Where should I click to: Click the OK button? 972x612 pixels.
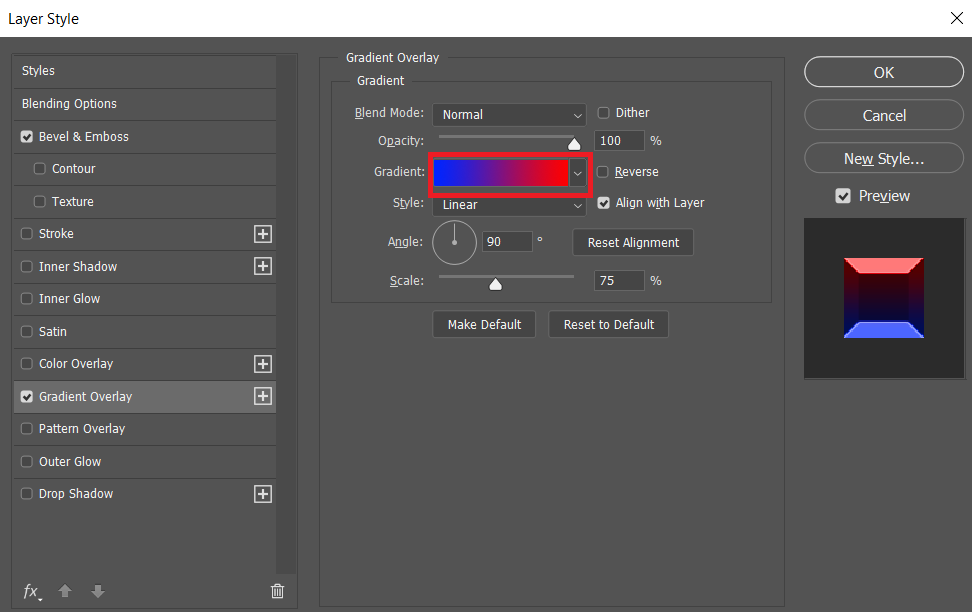point(884,73)
